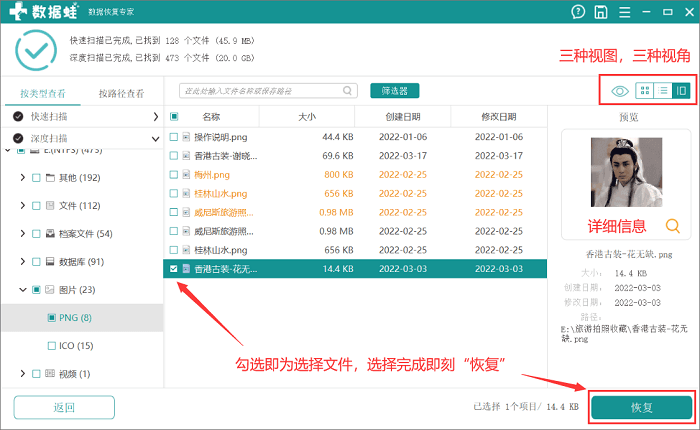Screen dimensions: 700x430
Task: Click the file icon of 操作说明.png
Action: [186, 137]
